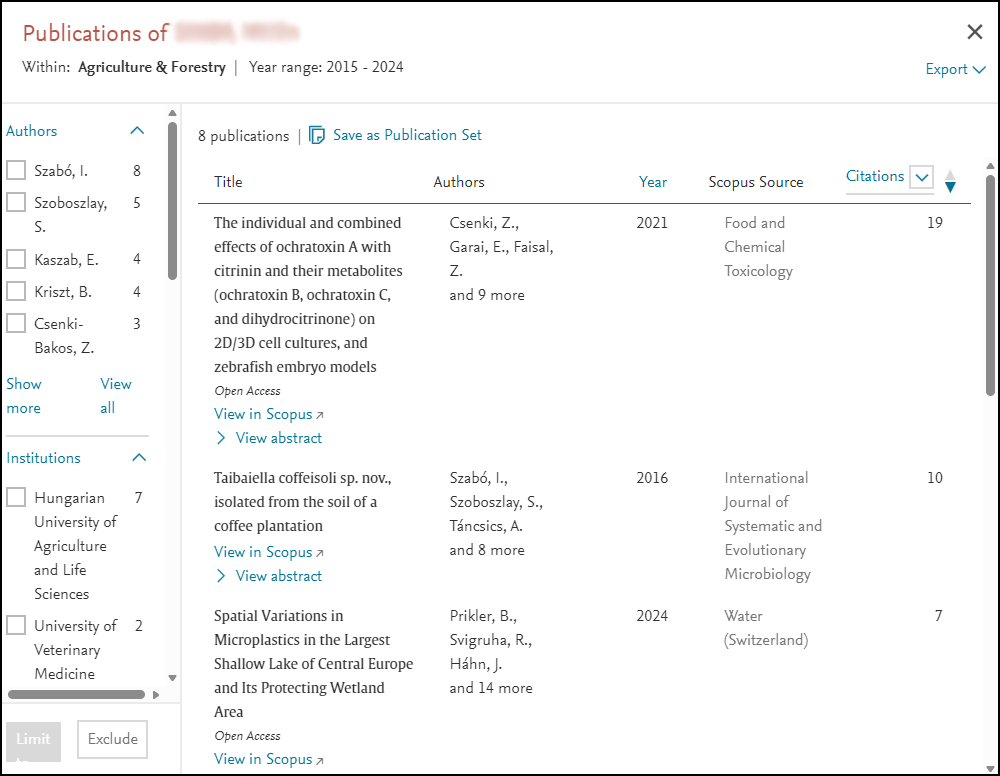
Task: Close the Publications dialog
Action: tap(974, 32)
